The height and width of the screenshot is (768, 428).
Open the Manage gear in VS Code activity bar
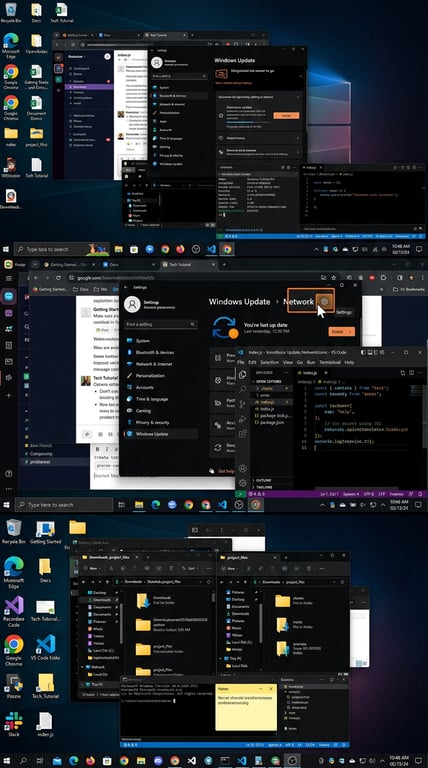click(242, 482)
